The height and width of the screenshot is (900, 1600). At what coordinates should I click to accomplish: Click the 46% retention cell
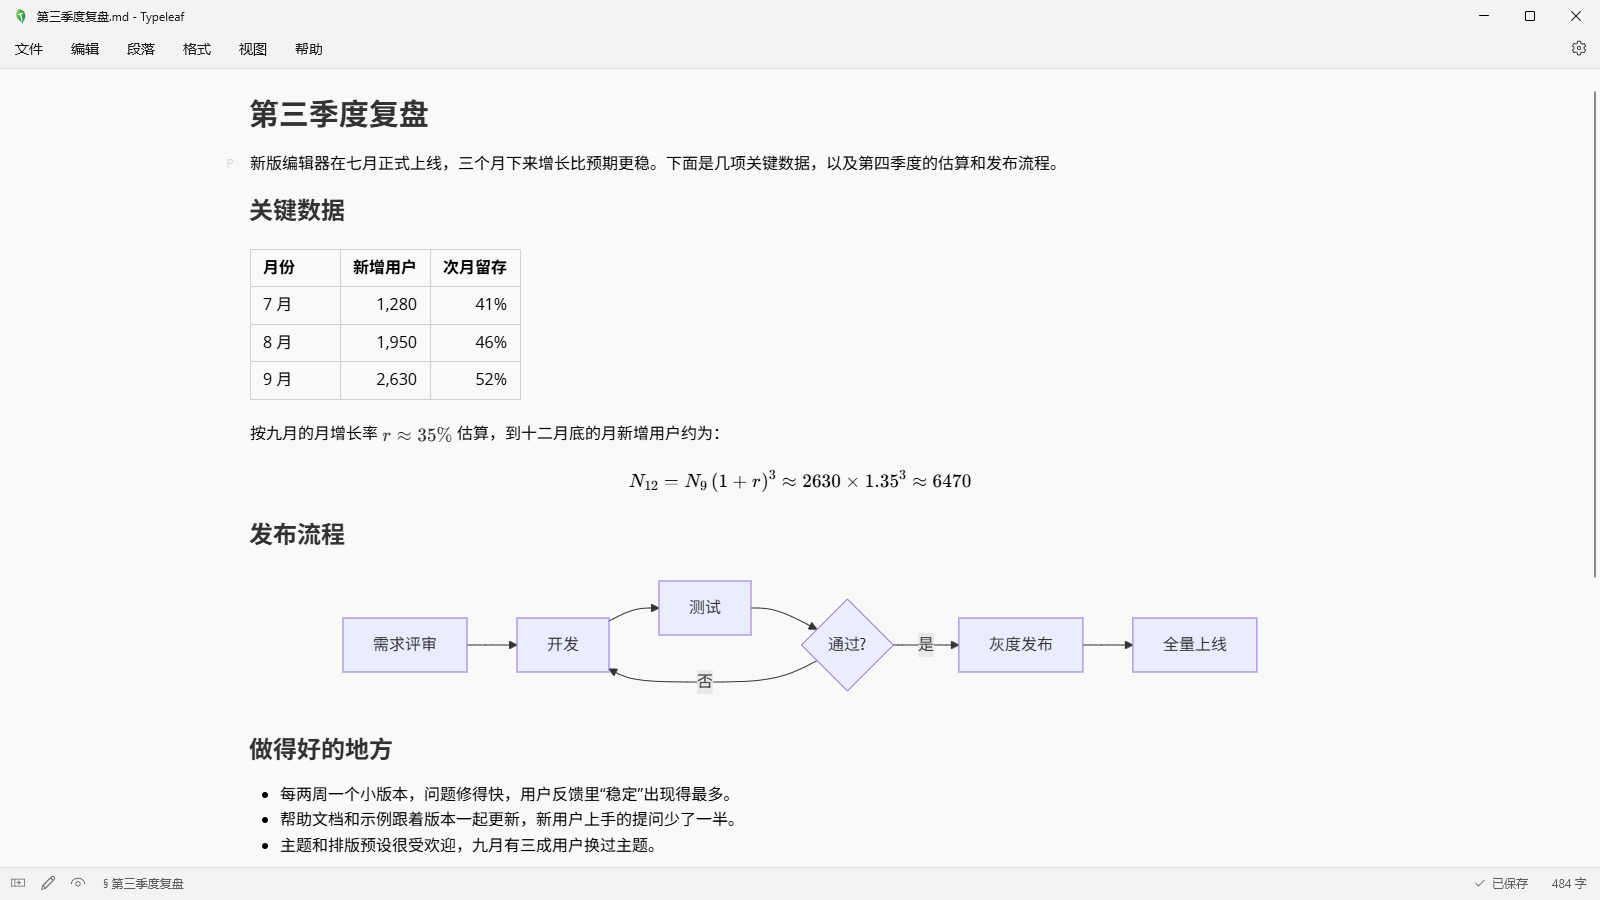pos(475,342)
